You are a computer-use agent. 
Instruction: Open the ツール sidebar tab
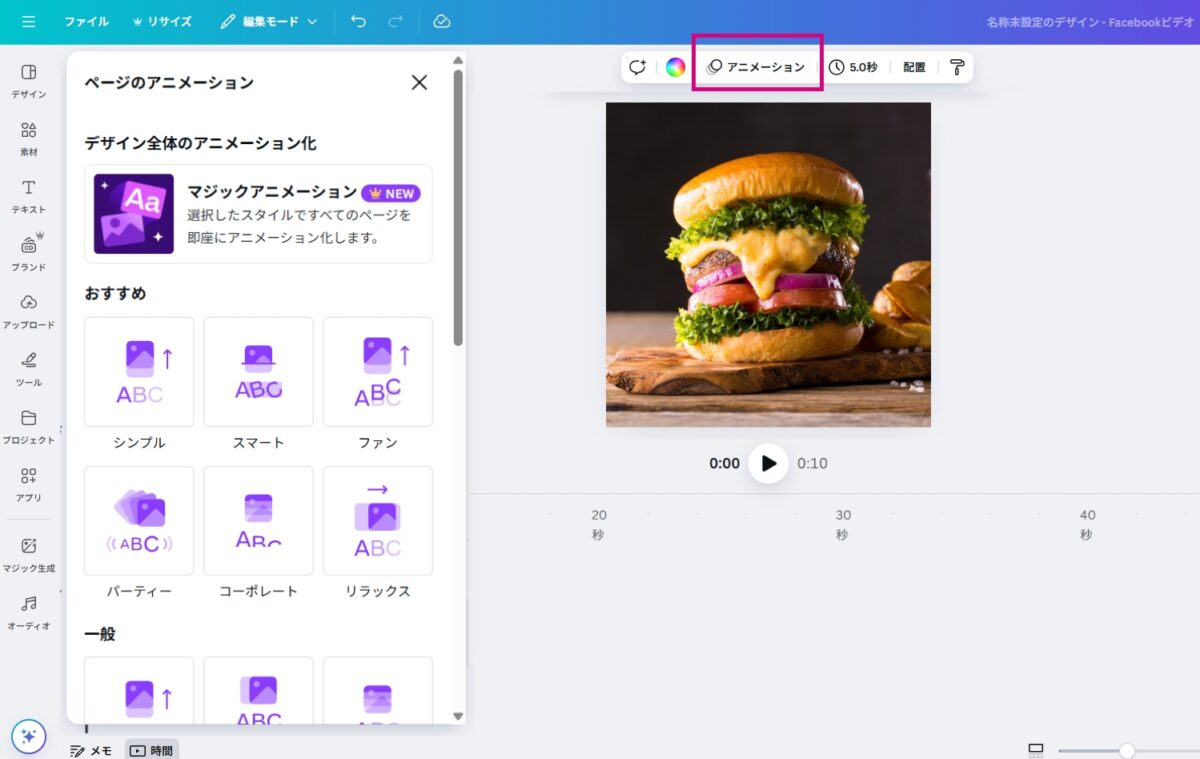click(29, 370)
